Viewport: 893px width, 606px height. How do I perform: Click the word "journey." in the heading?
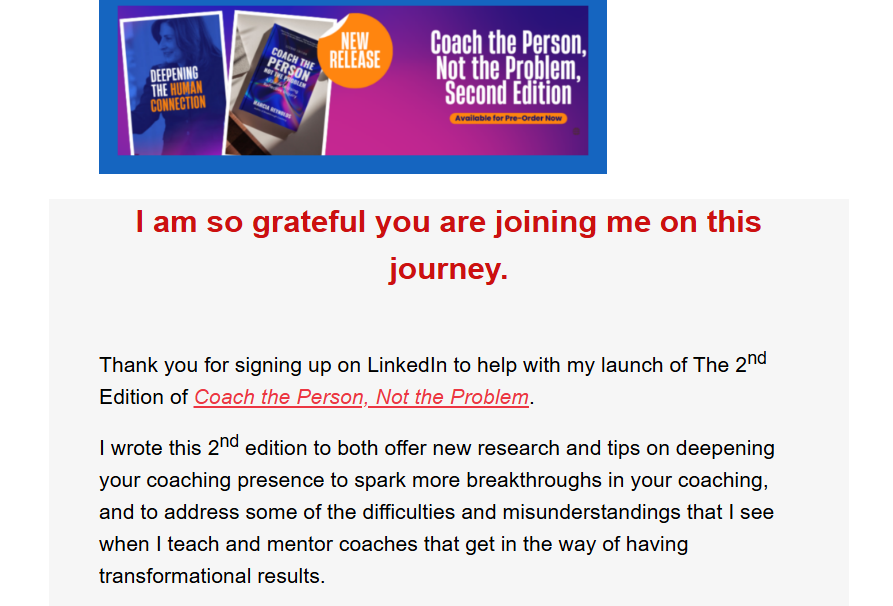click(x=448, y=269)
